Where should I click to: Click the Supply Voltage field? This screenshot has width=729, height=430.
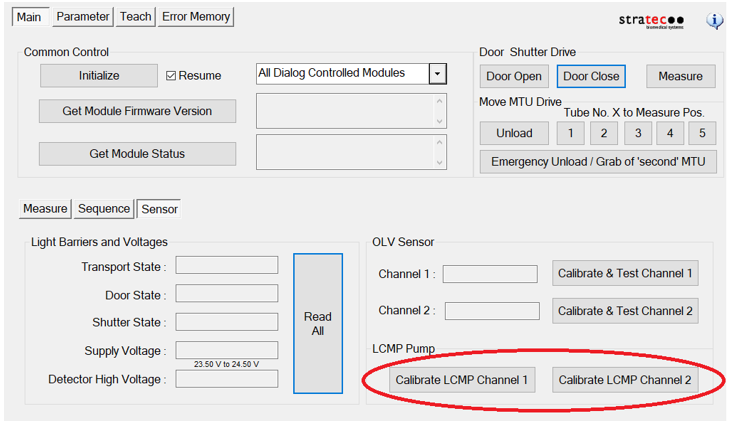(x=226, y=350)
